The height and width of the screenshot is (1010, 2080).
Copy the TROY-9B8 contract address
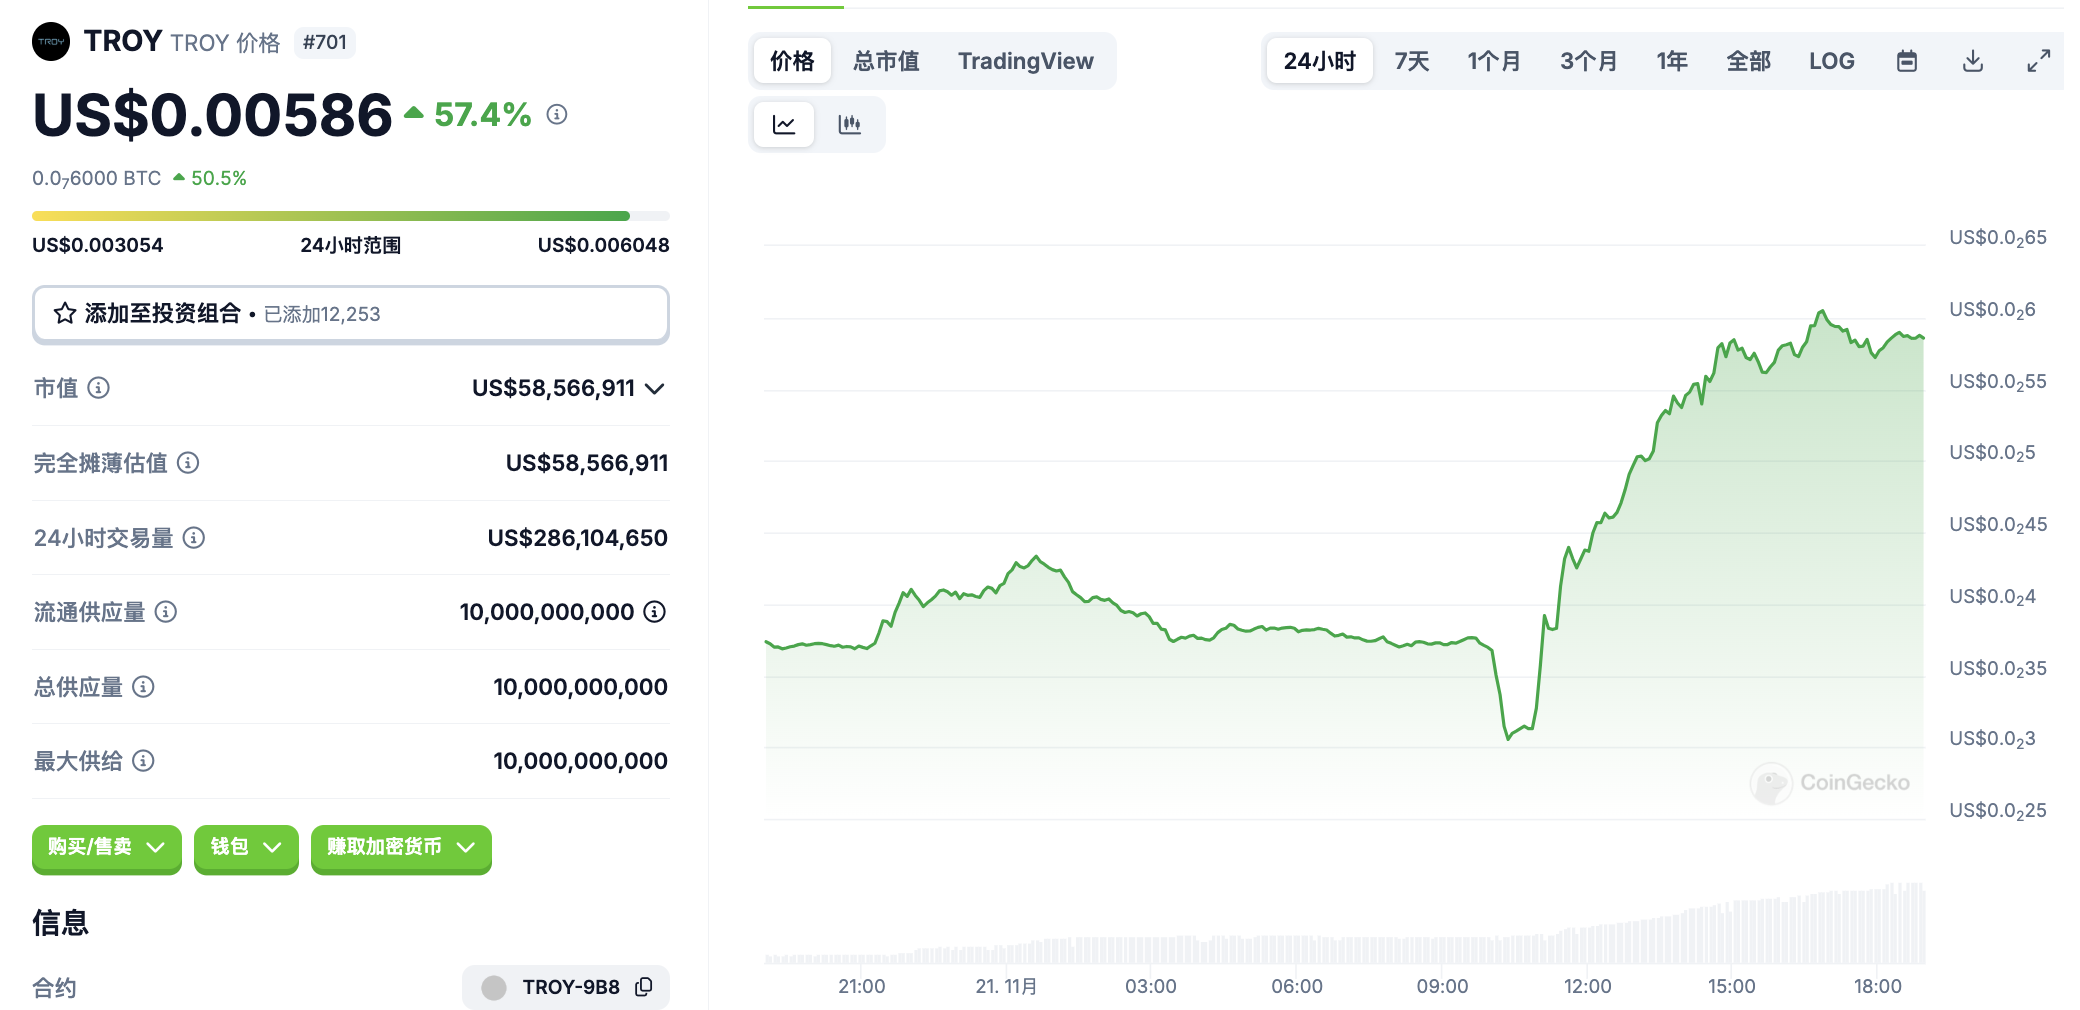[x=644, y=987]
